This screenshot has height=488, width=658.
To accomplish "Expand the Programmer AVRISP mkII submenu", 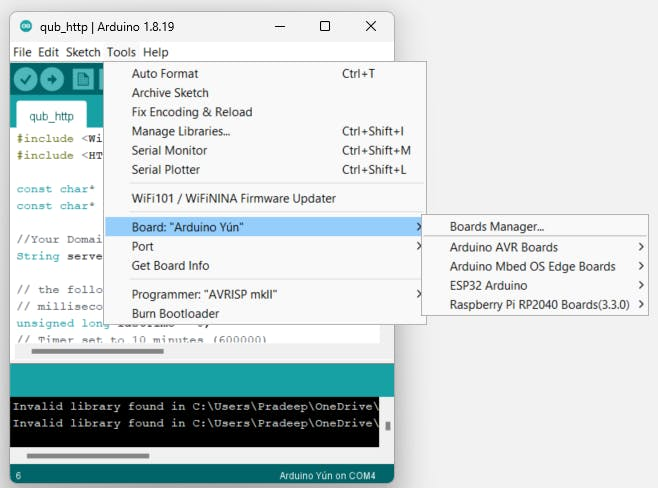I will (204, 294).
